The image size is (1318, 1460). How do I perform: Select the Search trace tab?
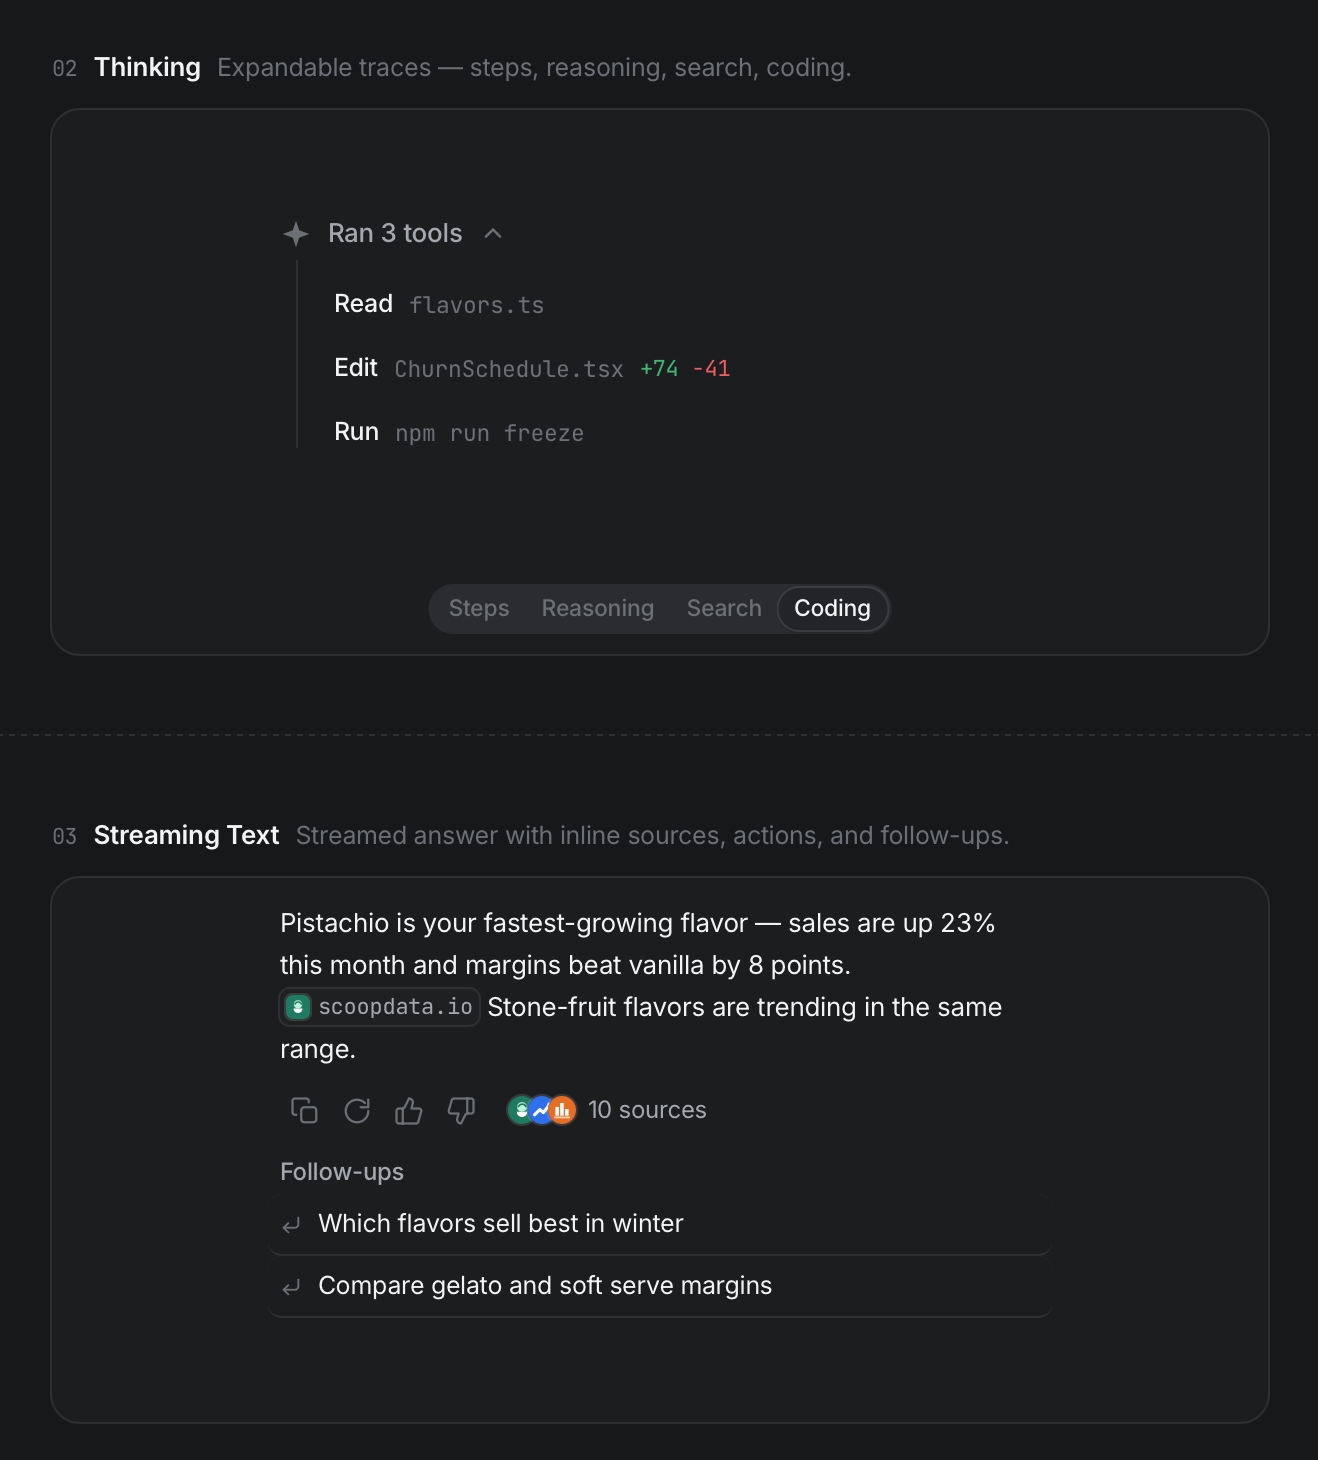click(724, 609)
